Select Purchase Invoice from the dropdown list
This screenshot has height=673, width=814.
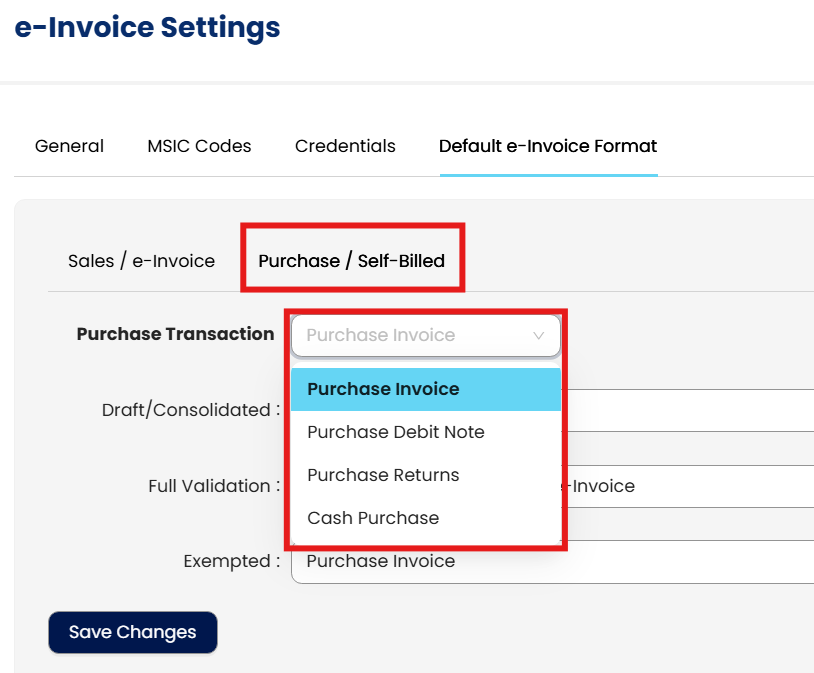(383, 389)
